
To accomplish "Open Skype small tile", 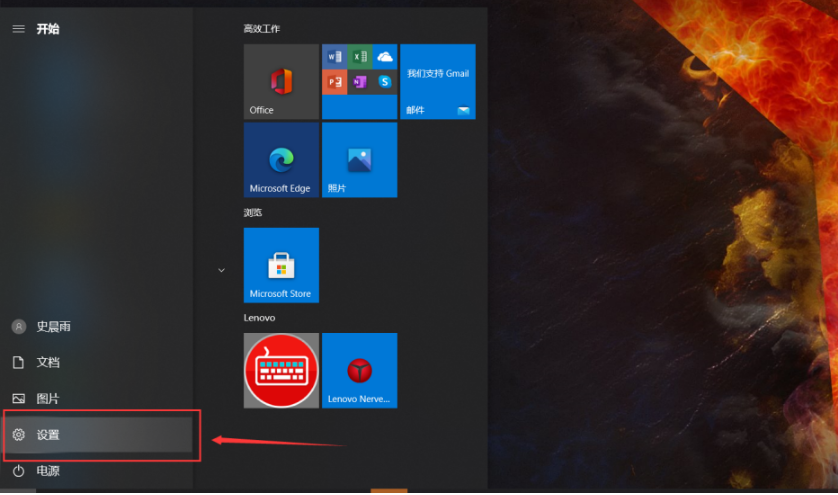I will pyautogui.click(x=385, y=82).
